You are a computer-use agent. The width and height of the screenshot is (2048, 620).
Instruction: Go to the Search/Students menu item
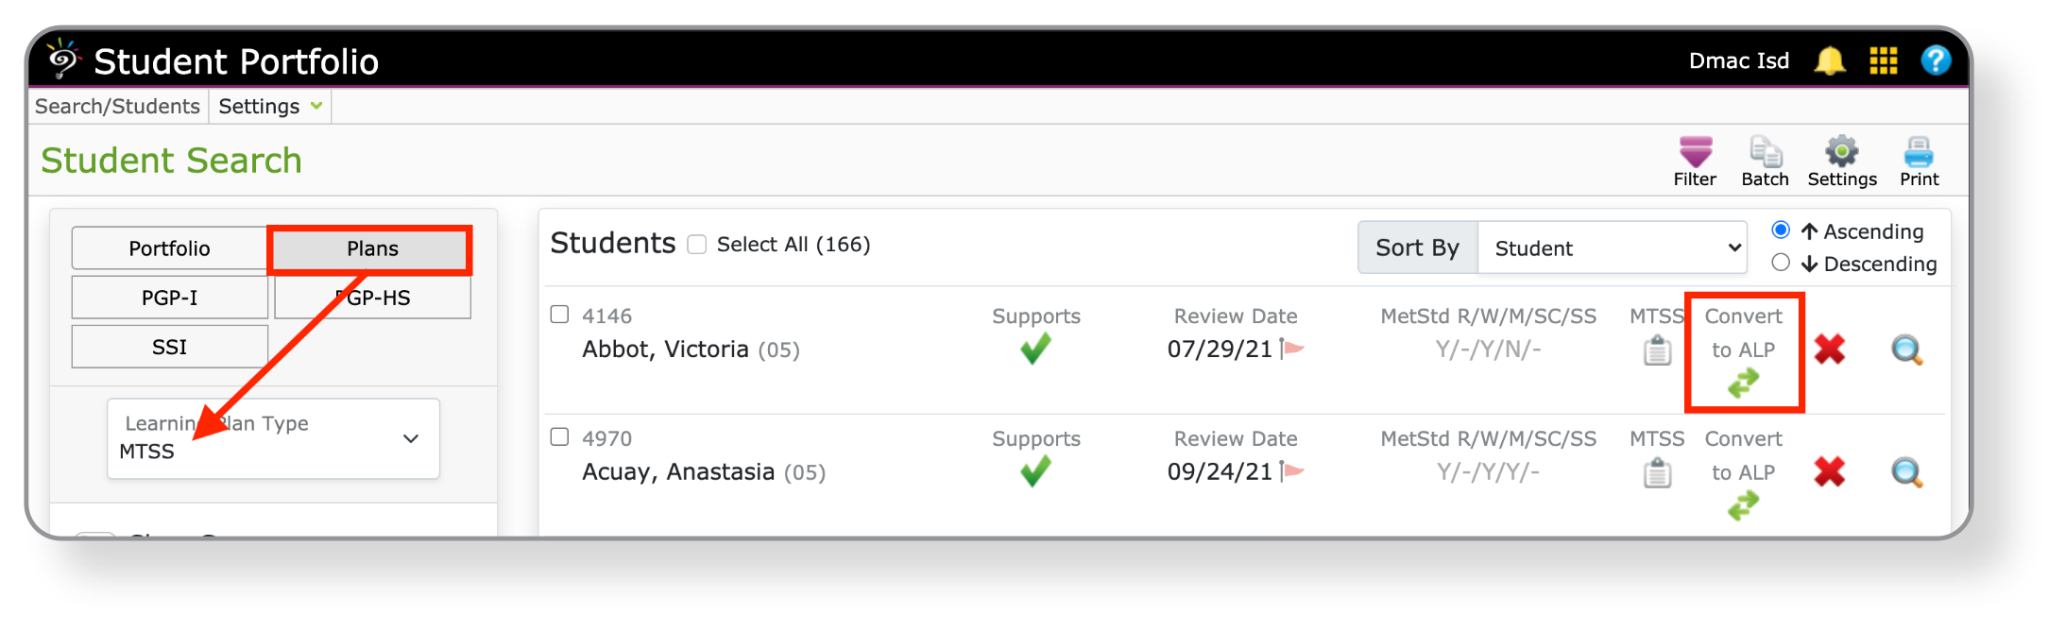(x=117, y=106)
